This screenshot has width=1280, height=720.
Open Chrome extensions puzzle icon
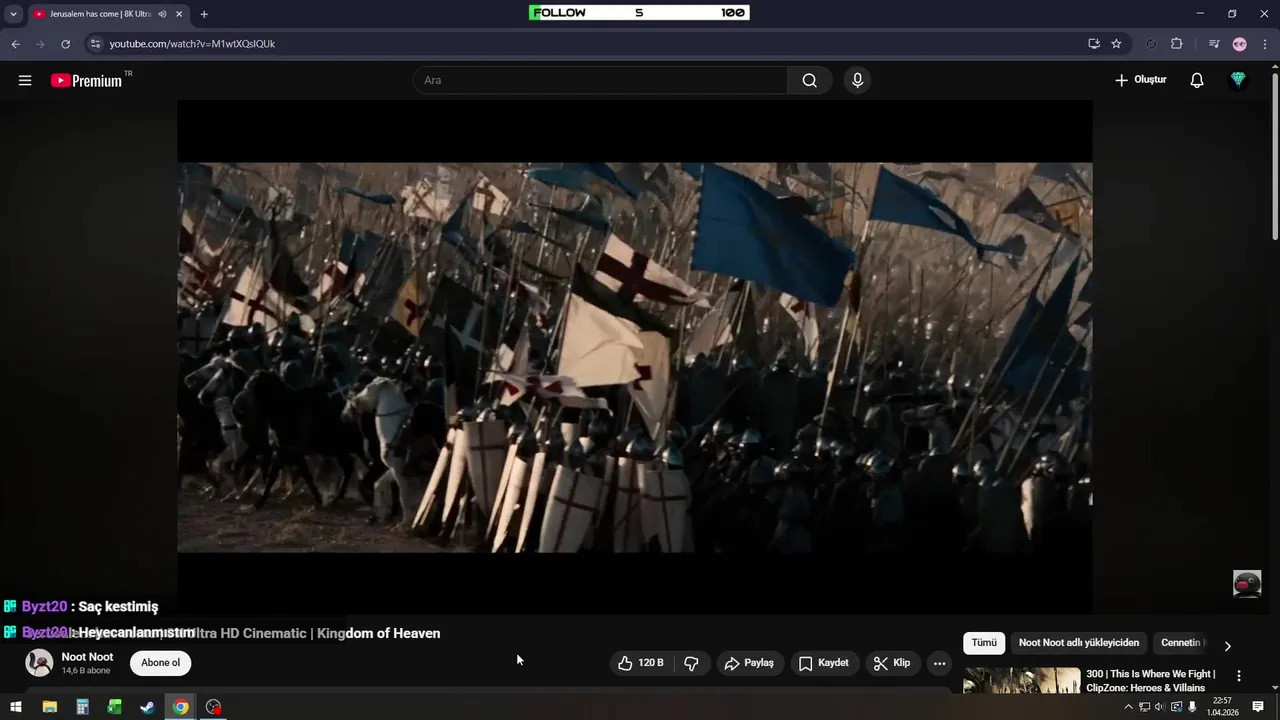(1177, 44)
